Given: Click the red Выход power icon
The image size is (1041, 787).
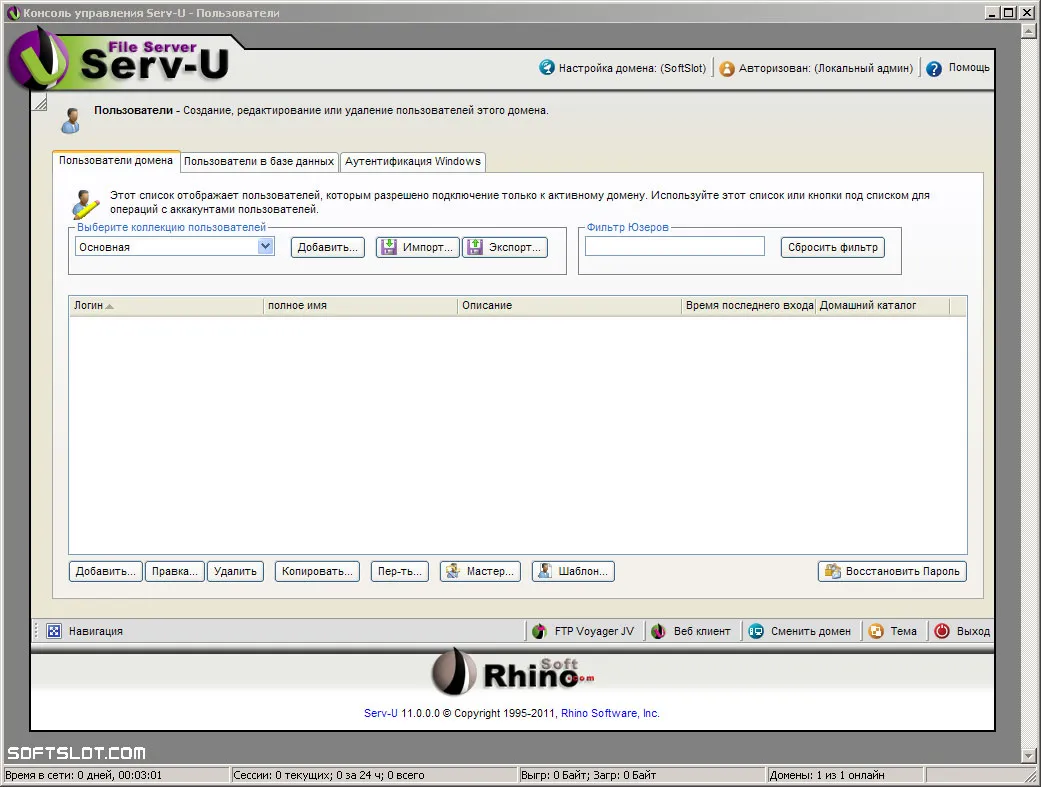Looking at the screenshot, I should [x=942, y=631].
